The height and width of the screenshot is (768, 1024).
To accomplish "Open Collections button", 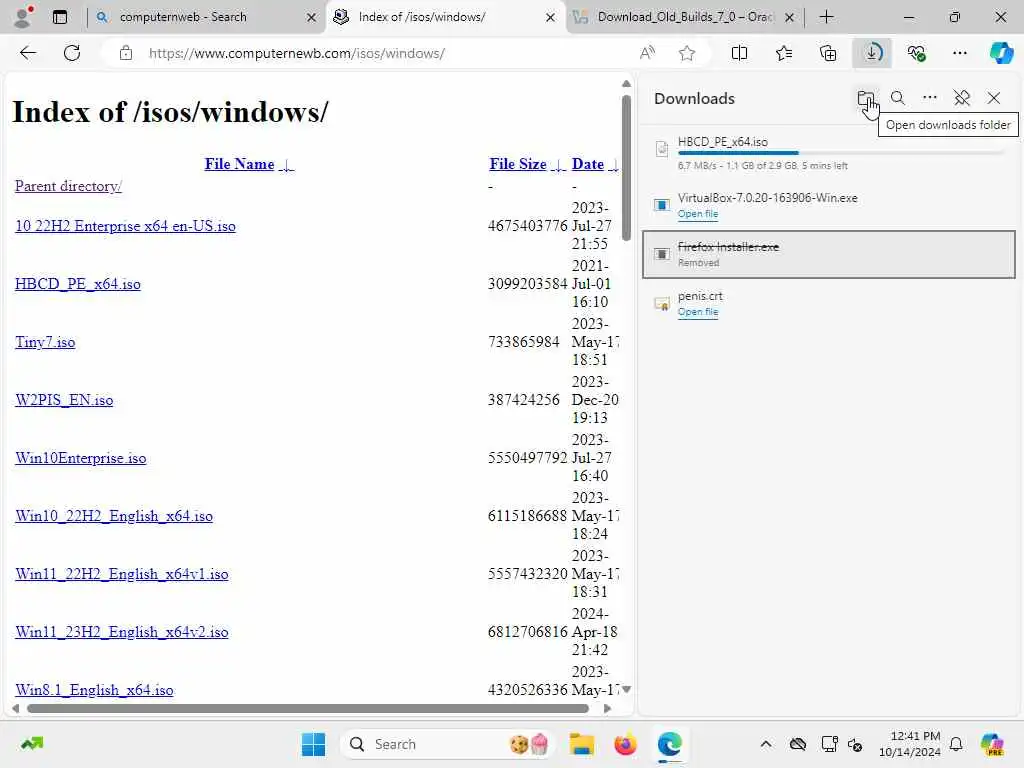I will [x=828, y=53].
